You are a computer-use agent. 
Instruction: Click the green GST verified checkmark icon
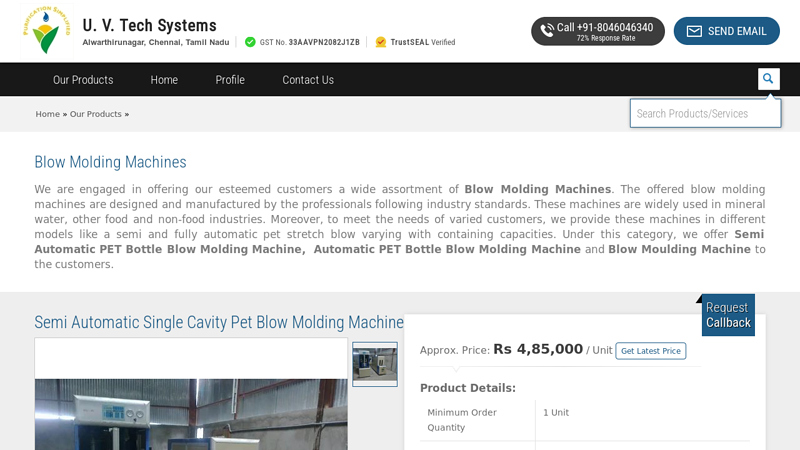click(x=250, y=42)
